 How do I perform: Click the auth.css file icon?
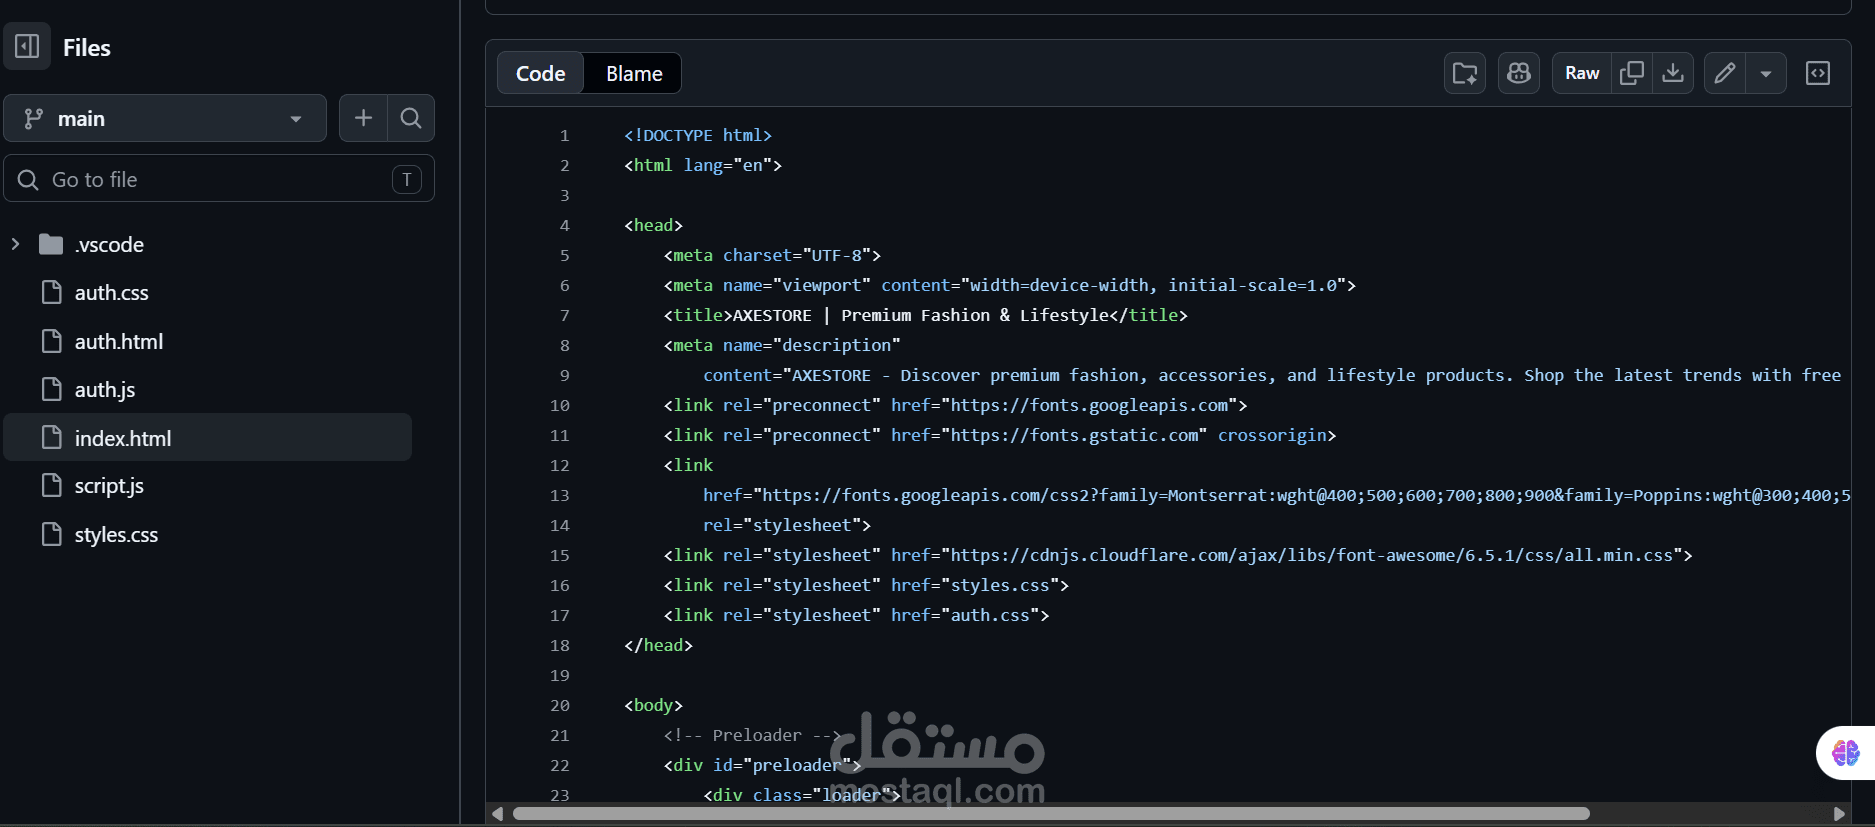[x=51, y=292]
